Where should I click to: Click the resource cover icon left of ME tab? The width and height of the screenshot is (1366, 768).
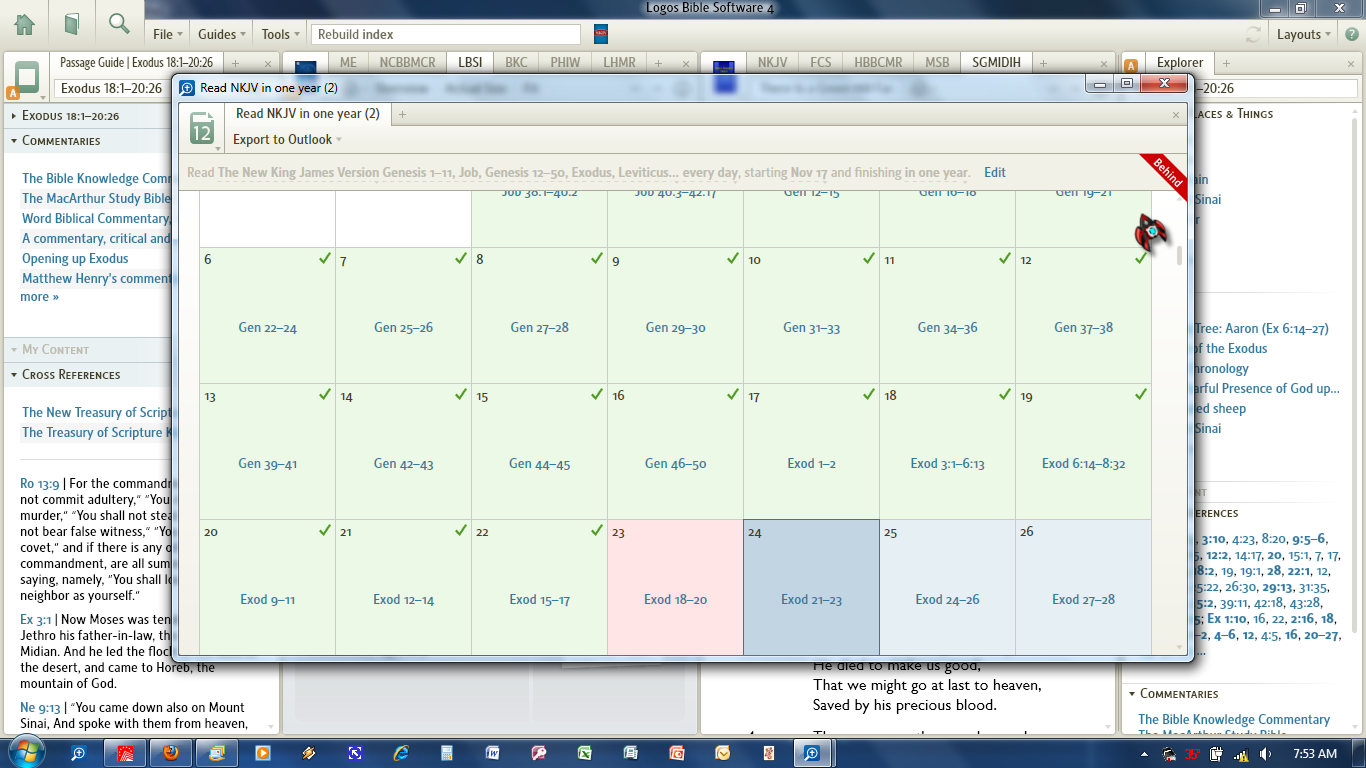[306, 68]
